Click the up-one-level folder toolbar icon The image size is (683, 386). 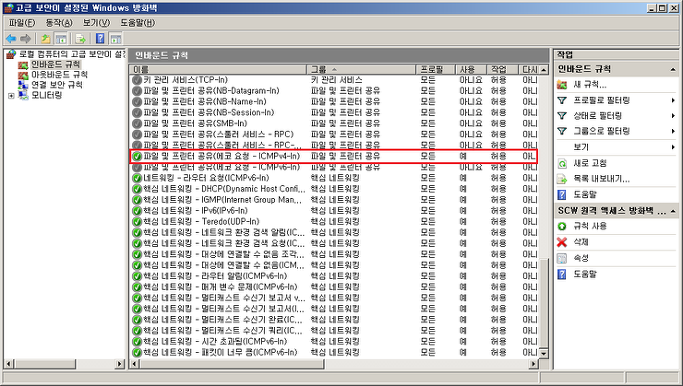point(45,39)
